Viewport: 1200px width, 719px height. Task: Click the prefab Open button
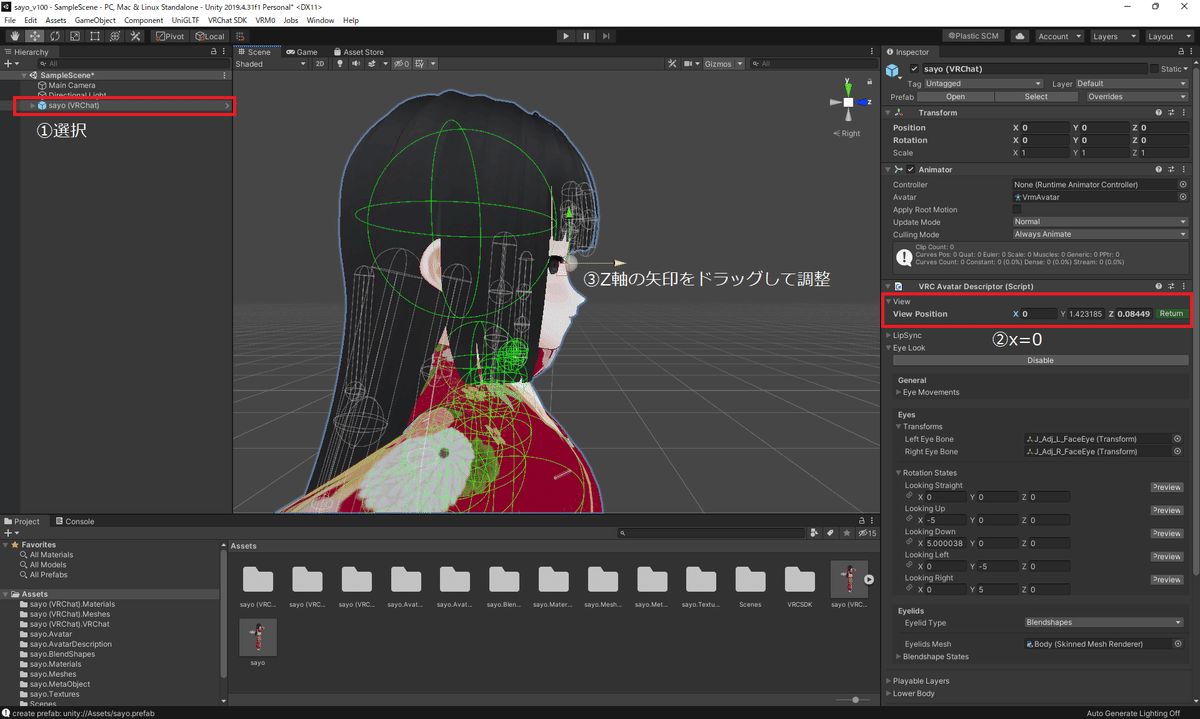point(955,97)
